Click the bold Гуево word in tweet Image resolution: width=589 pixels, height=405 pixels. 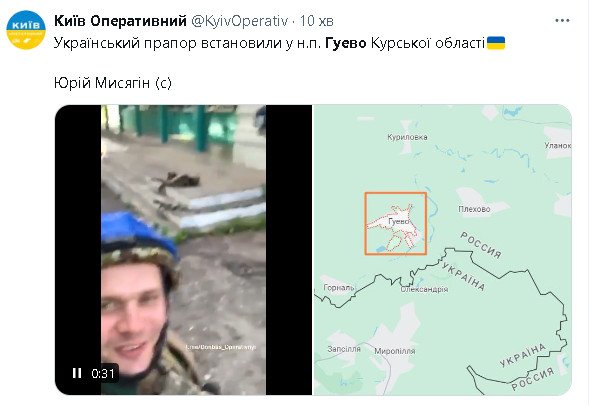pyautogui.click(x=346, y=43)
